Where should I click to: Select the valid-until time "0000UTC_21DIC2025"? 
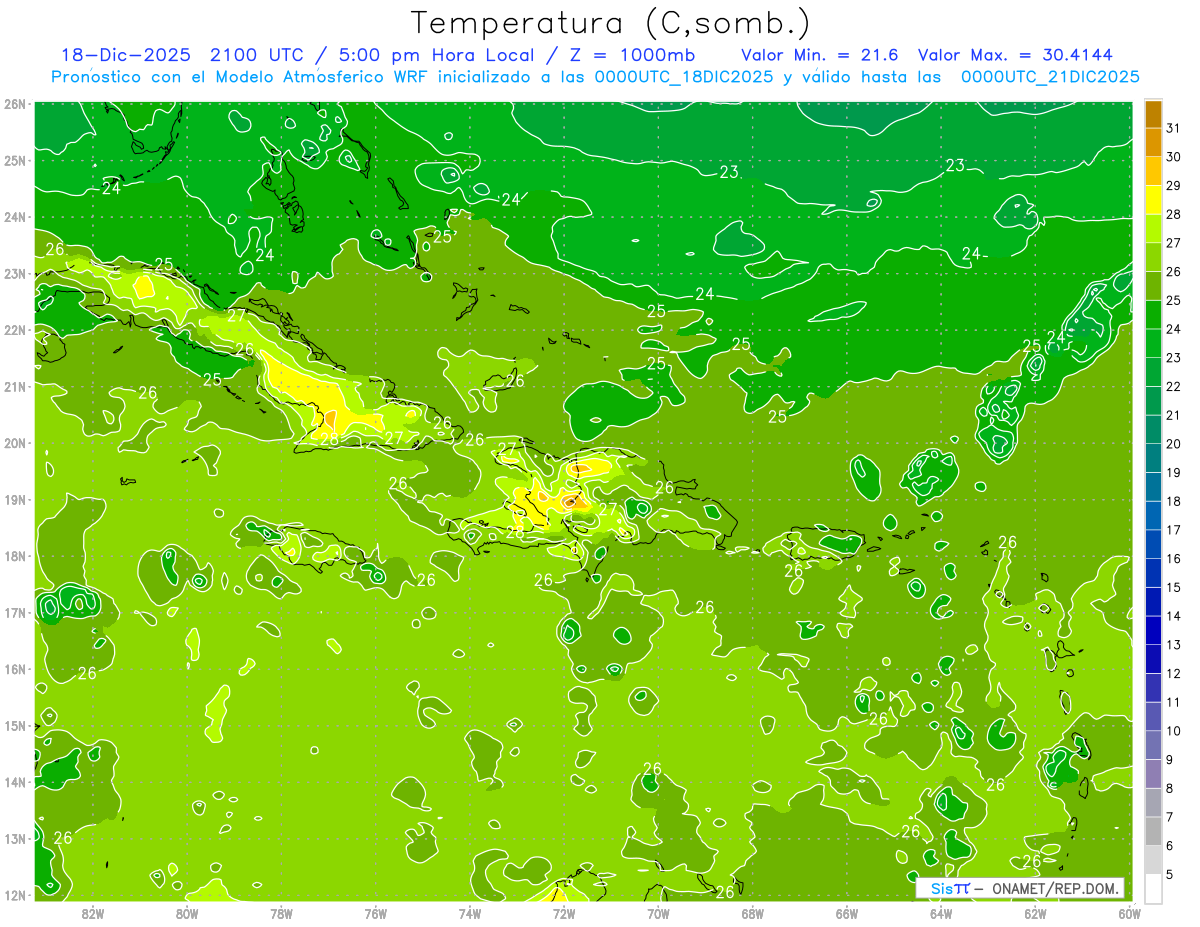coord(1050,77)
